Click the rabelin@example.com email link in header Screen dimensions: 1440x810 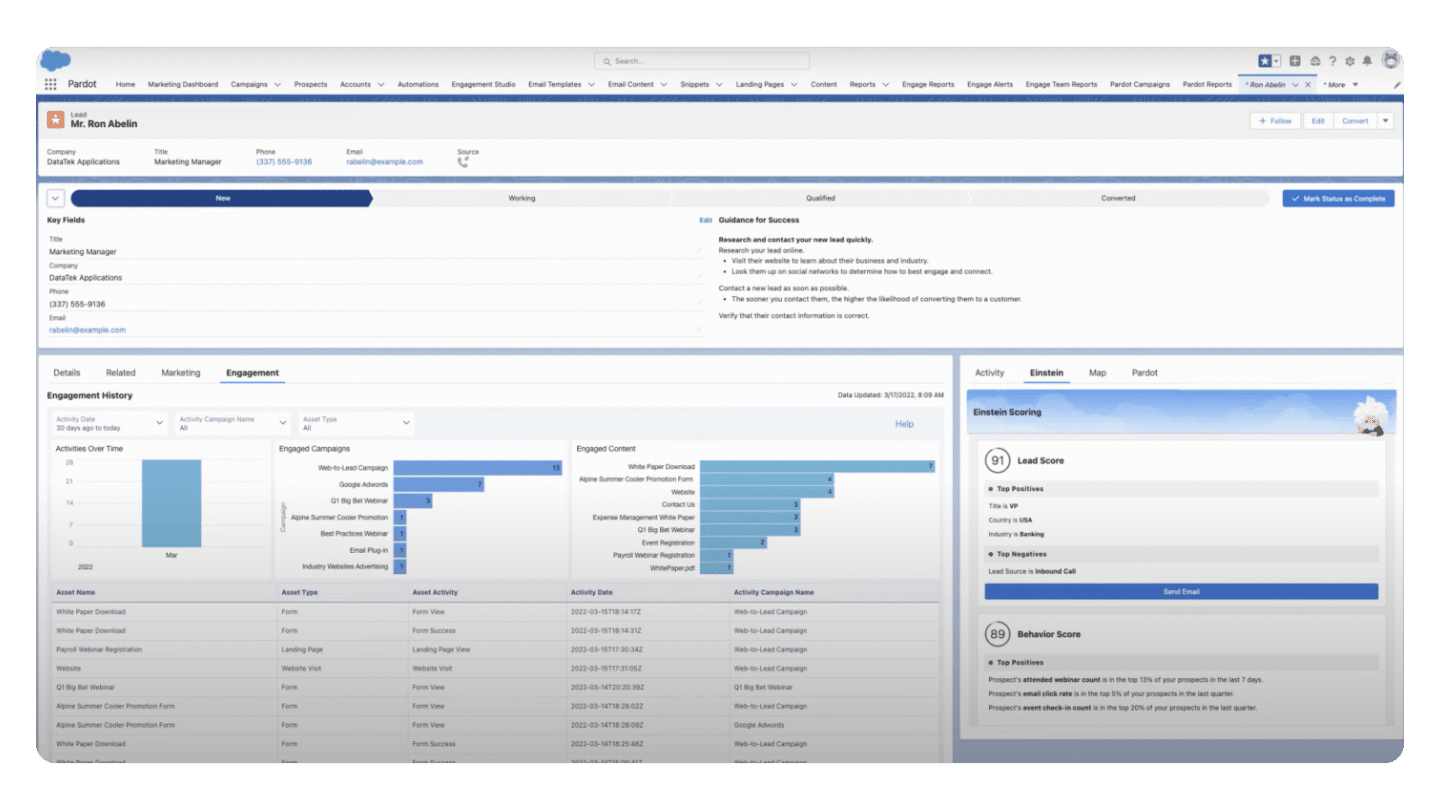point(385,162)
